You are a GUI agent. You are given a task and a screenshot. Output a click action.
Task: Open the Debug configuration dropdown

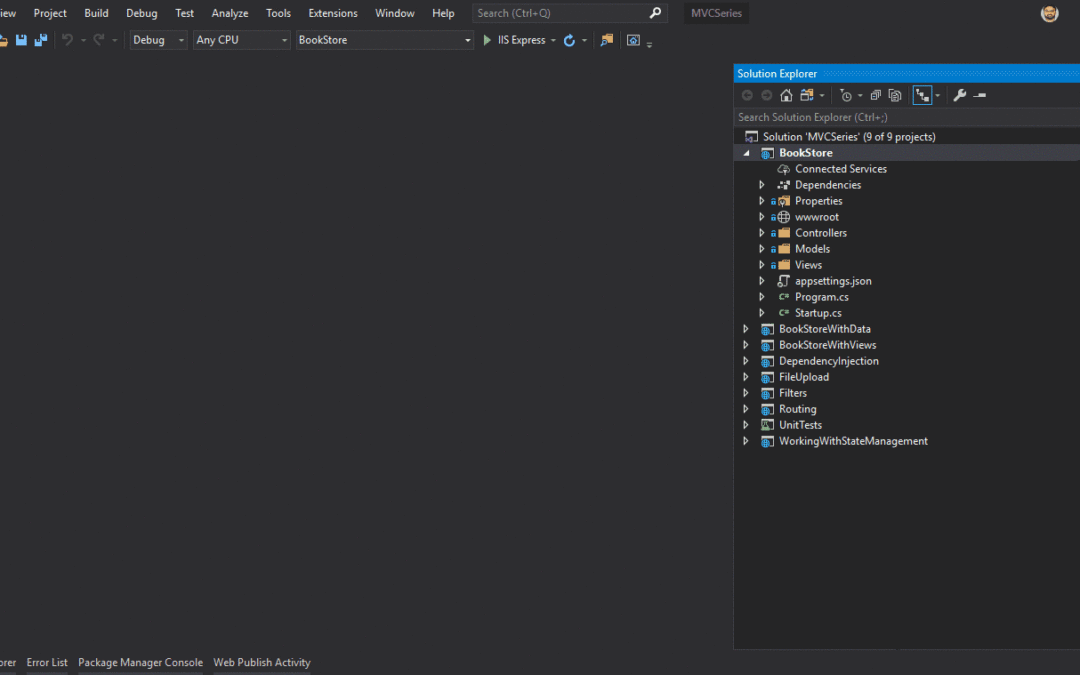click(x=159, y=40)
